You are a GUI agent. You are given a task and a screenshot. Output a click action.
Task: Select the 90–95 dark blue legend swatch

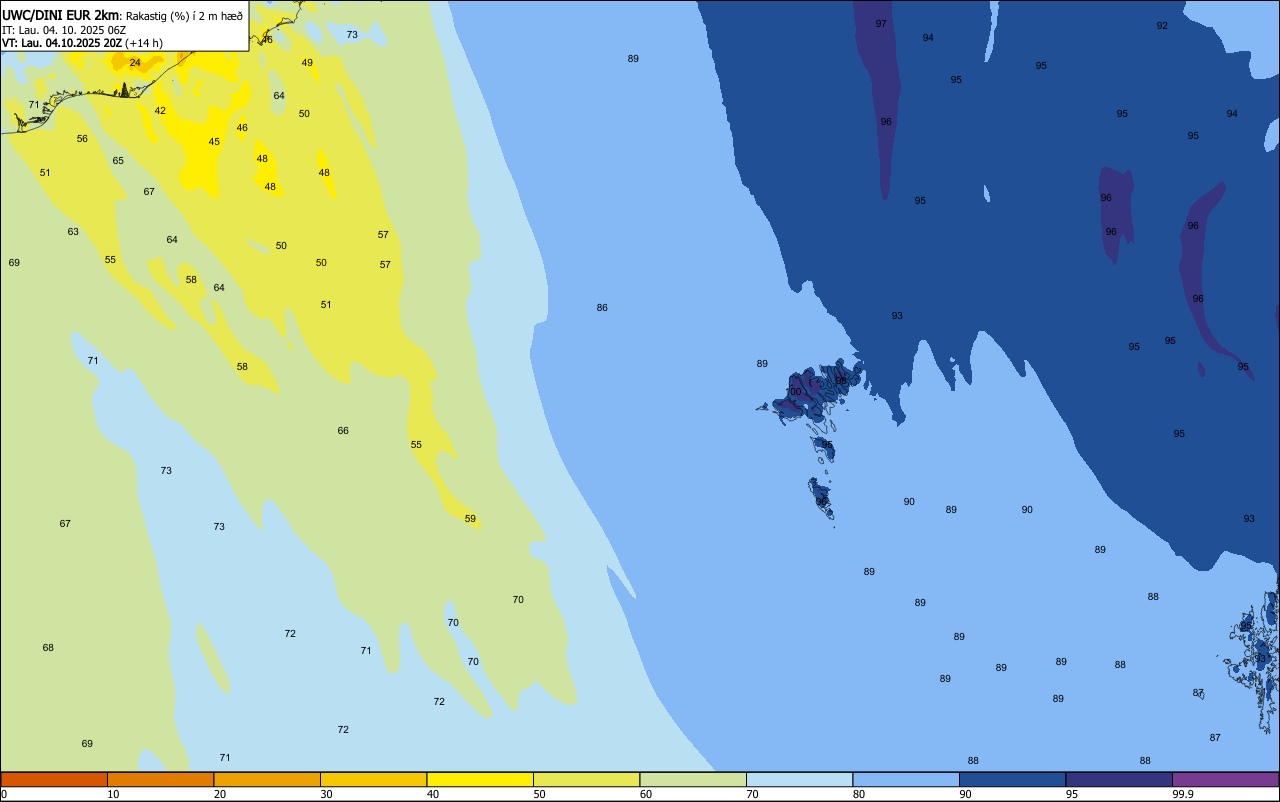[1012, 779]
